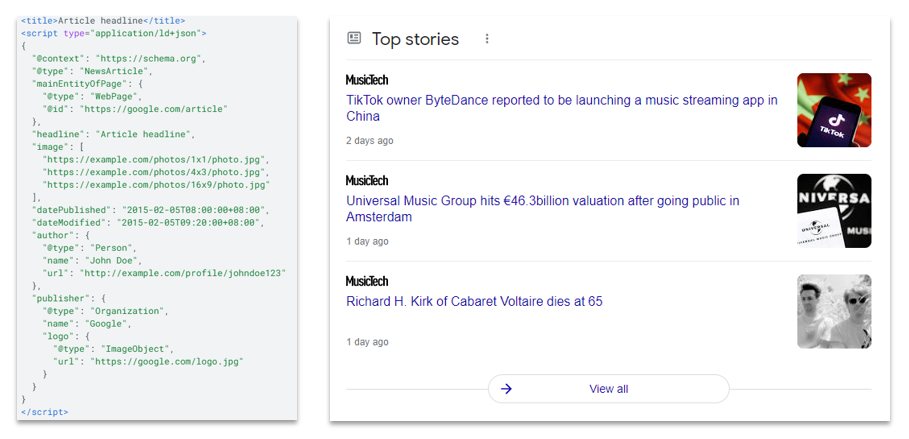Select the TikTok phone thumbnail image
The image size is (909, 439).
click(x=834, y=110)
